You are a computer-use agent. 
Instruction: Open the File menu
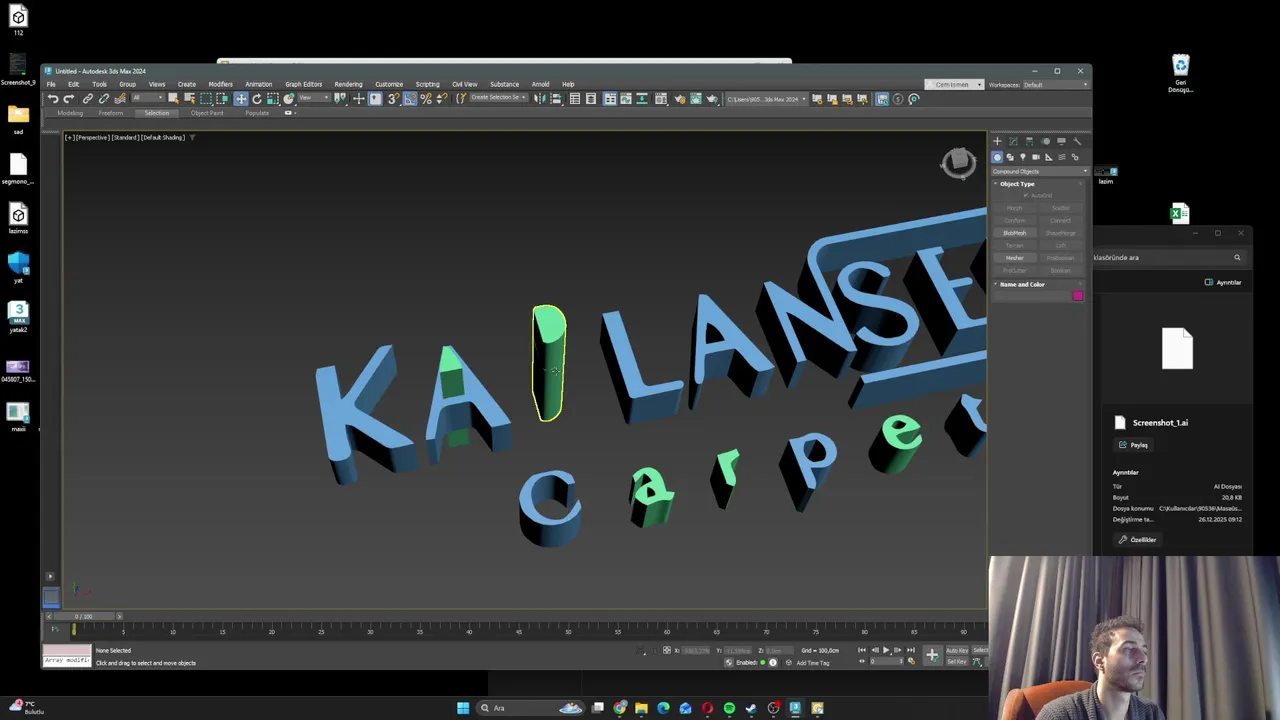click(x=51, y=84)
